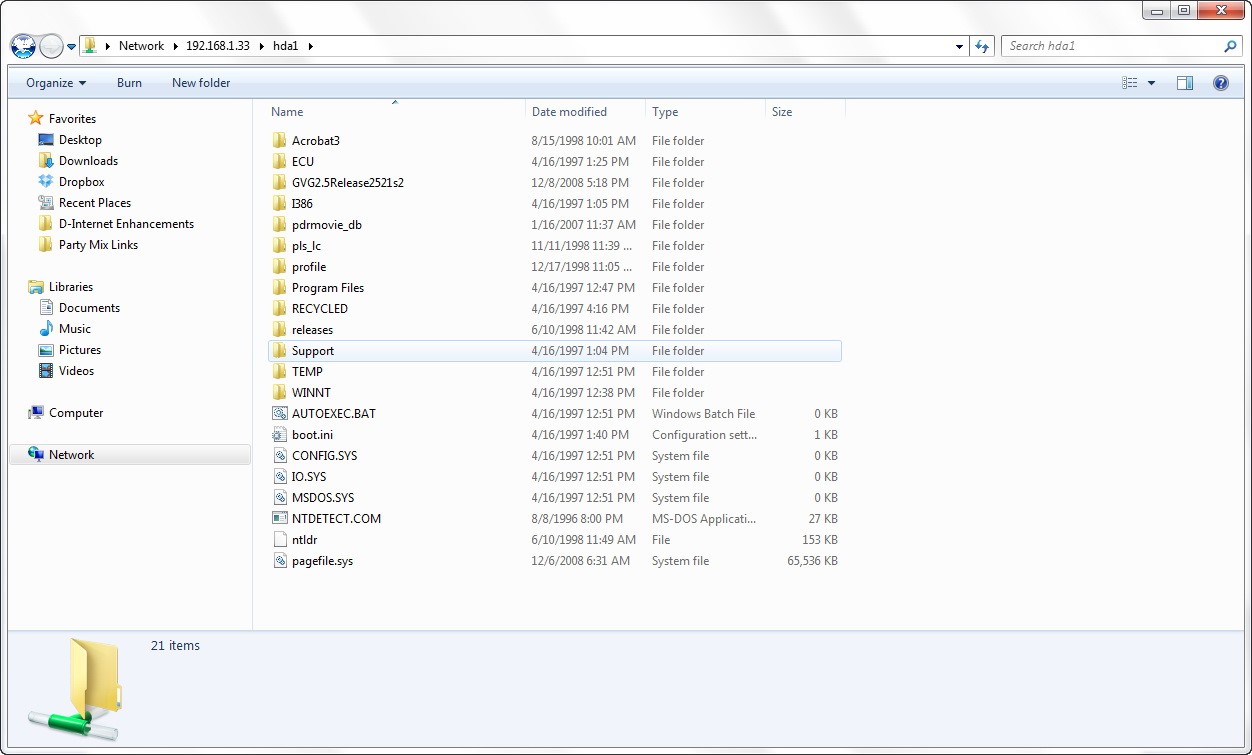1252x755 pixels.
Task: Open the view options dropdown arrow
Action: [1151, 83]
